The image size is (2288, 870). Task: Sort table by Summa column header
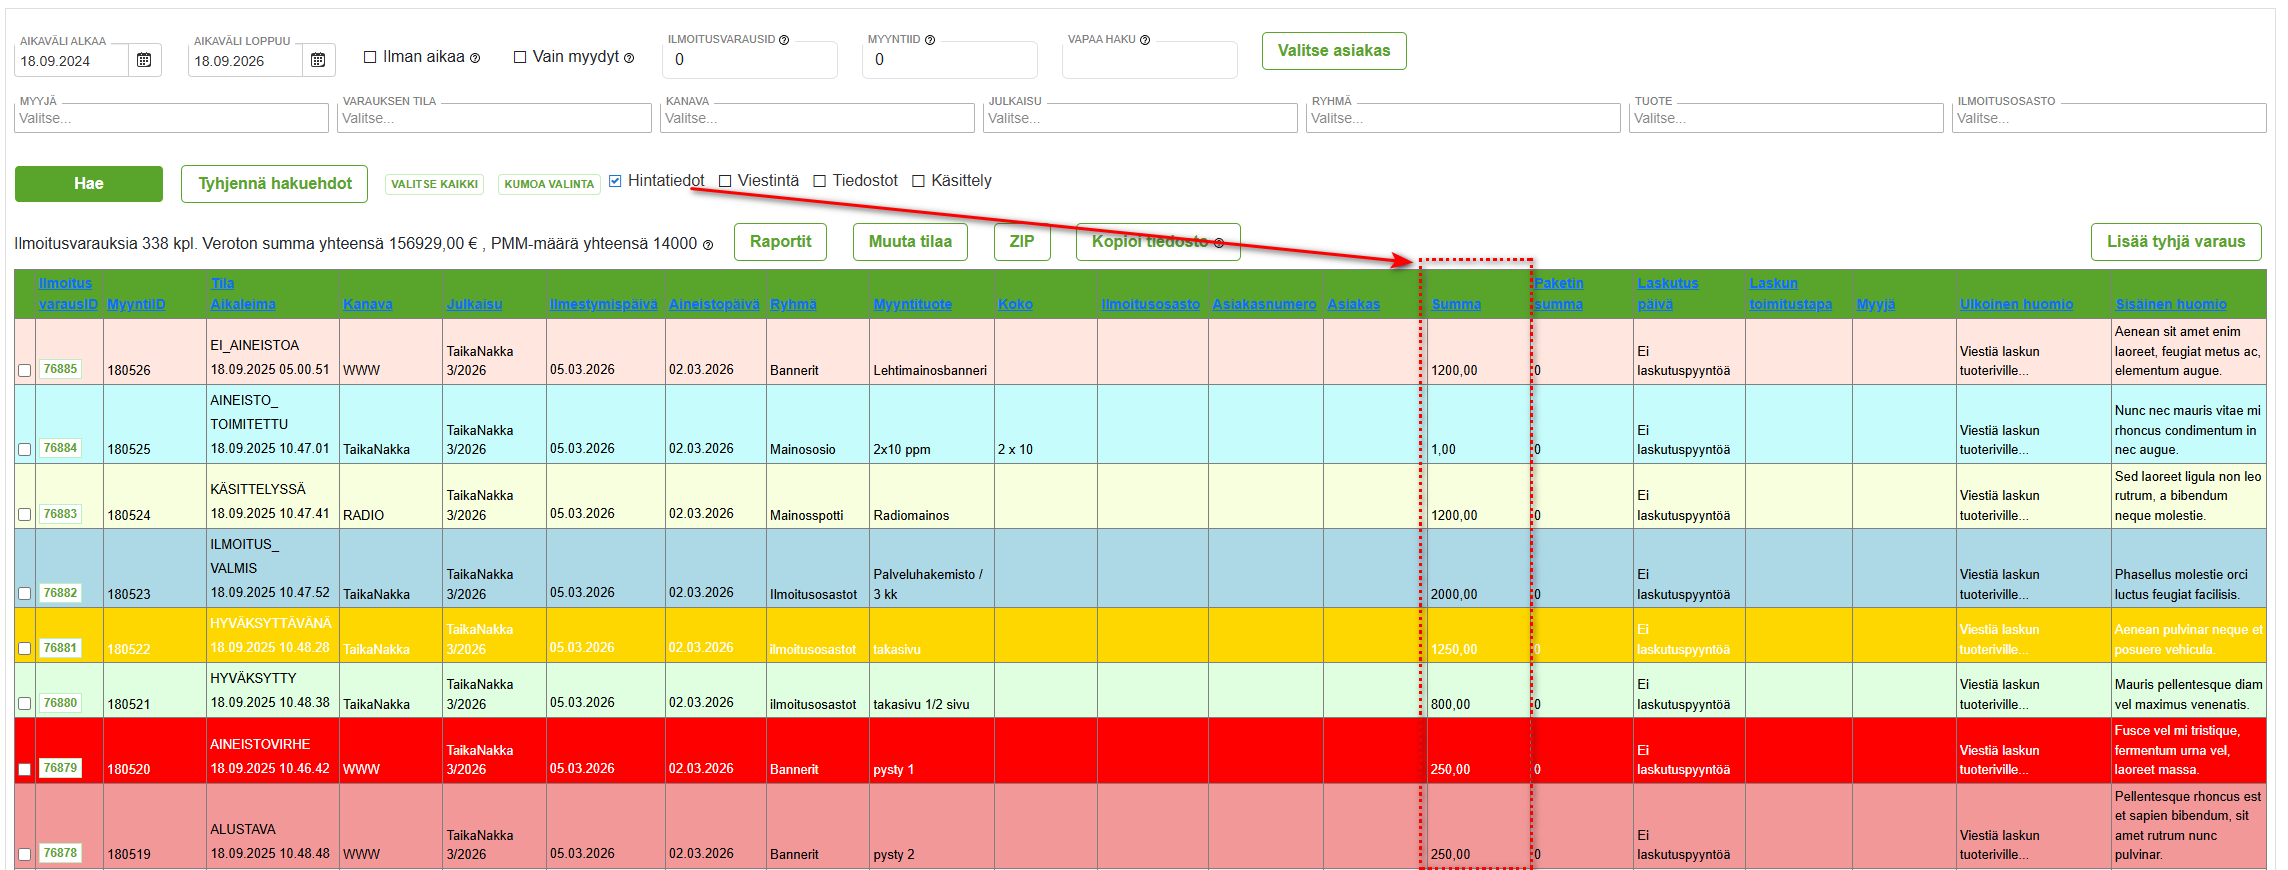(x=1455, y=304)
